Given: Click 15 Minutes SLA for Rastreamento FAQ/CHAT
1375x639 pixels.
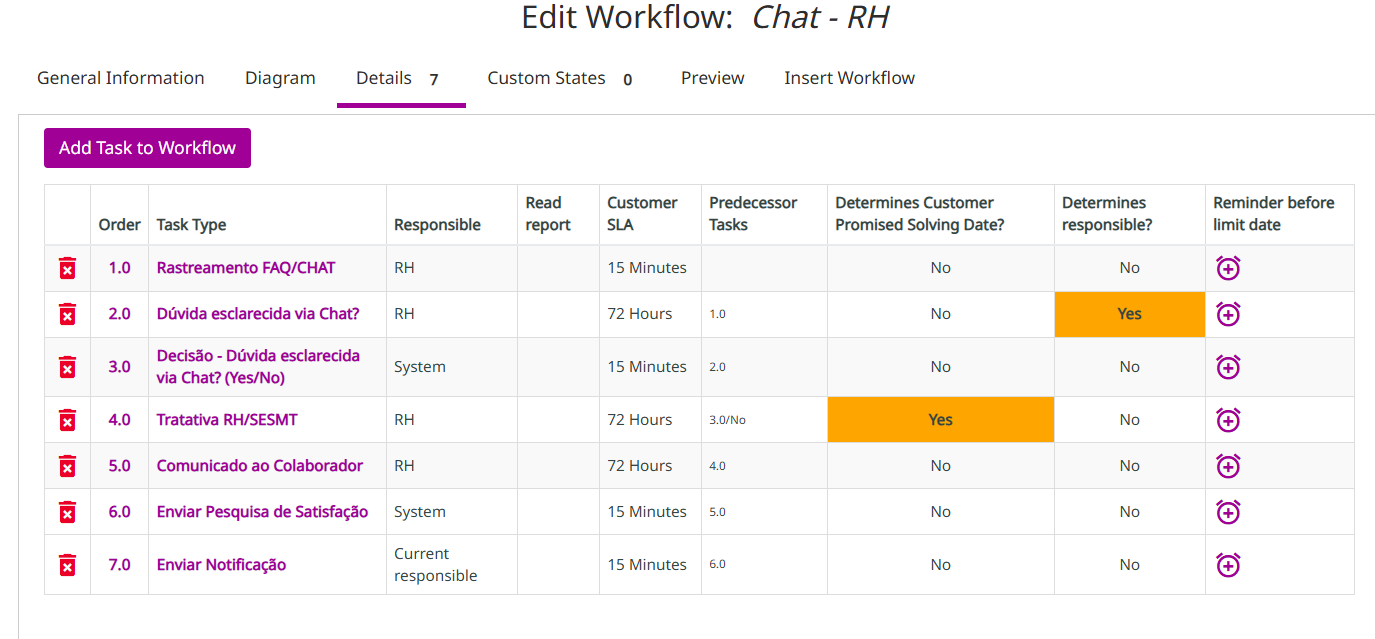Looking at the screenshot, I should coord(647,268).
